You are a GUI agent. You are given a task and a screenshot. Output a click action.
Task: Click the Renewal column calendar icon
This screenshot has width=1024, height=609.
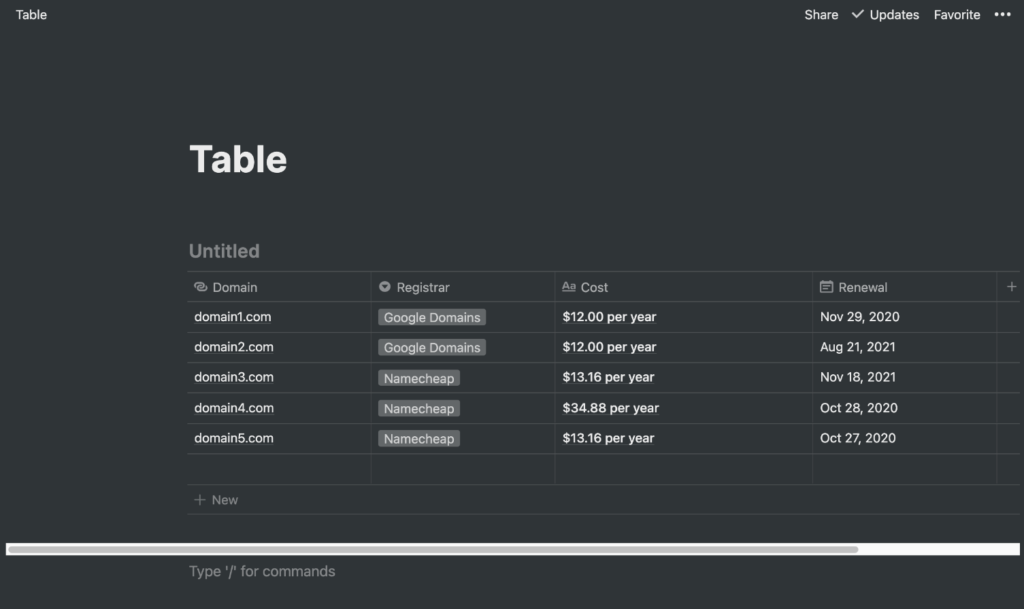coord(826,287)
